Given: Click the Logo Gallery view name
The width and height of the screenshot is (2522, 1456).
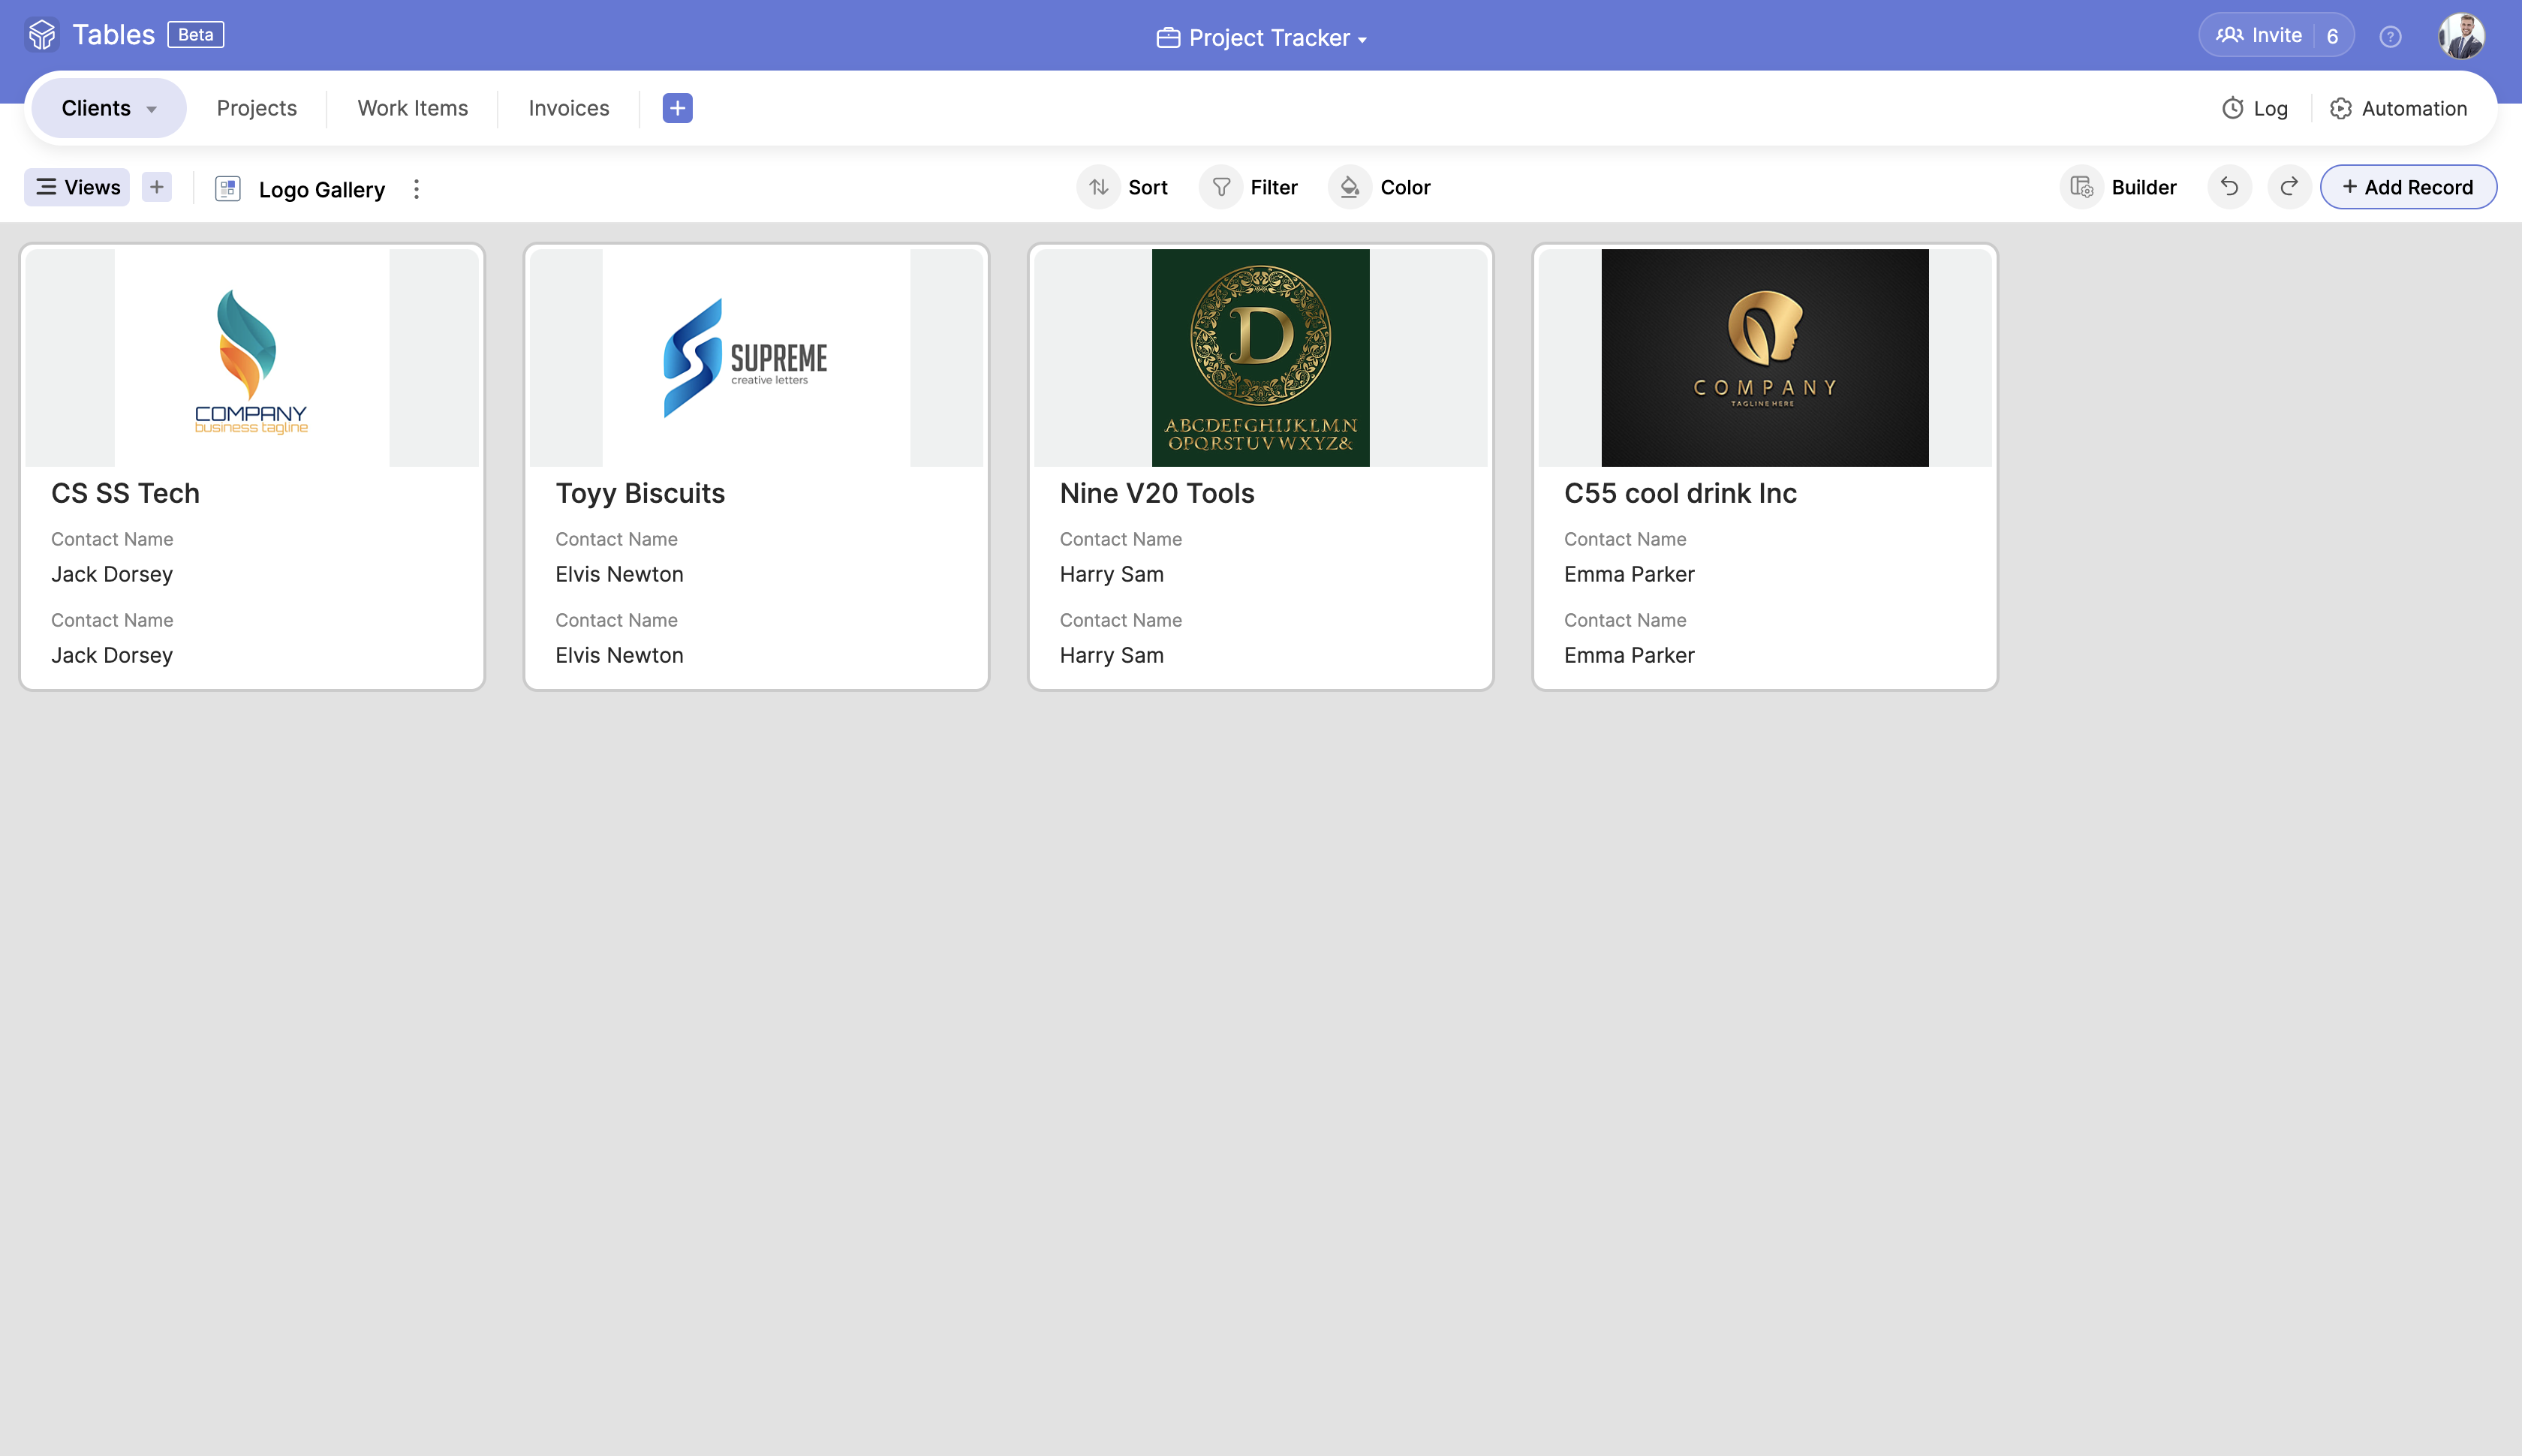Looking at the screenshot, I should (x=322, y=189).
